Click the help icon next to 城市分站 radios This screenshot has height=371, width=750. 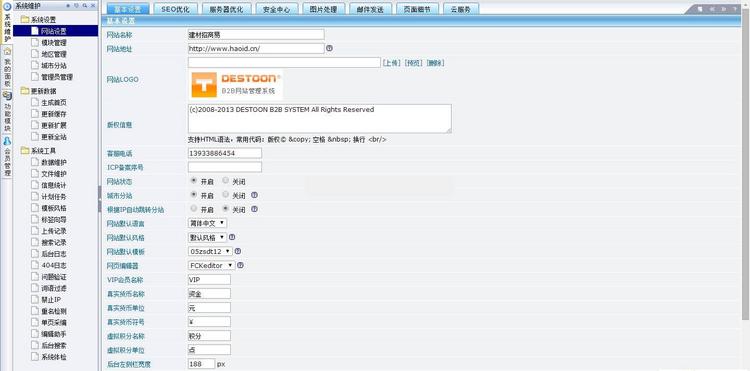coord(254,195)
